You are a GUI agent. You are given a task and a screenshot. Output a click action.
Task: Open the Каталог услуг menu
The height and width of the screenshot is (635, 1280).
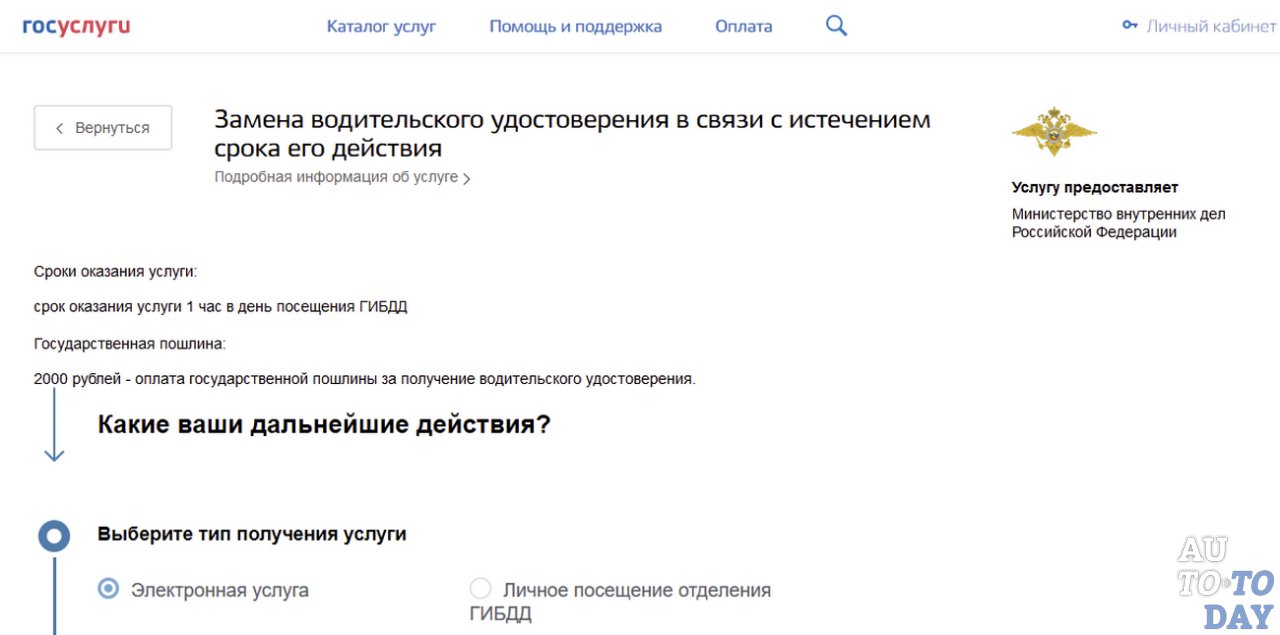tap(381, 27)
